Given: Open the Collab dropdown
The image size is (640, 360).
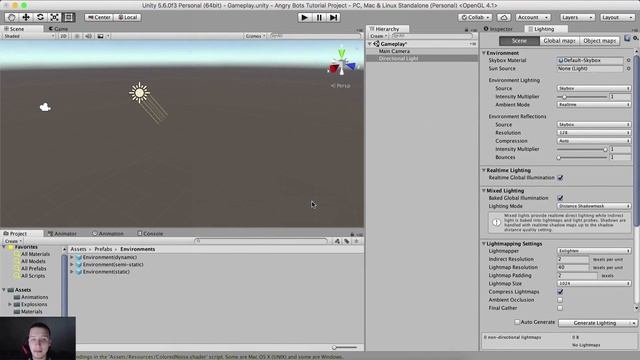Looking at the screenshot, I should point(475,18).
